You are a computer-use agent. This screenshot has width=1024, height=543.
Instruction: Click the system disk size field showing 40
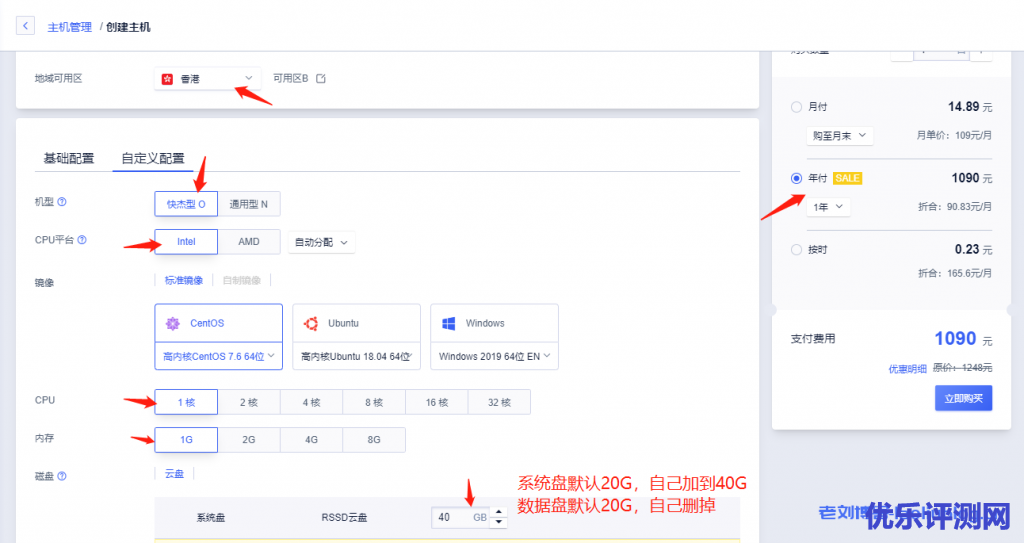coord(460,518)
